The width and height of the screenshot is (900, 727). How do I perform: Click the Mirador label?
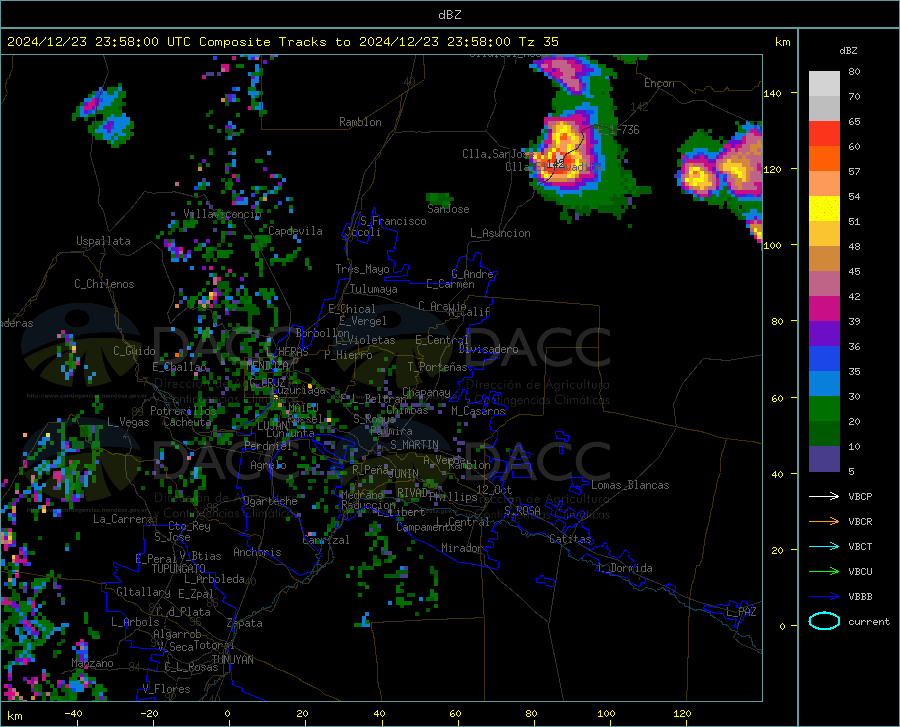[461, 549]
